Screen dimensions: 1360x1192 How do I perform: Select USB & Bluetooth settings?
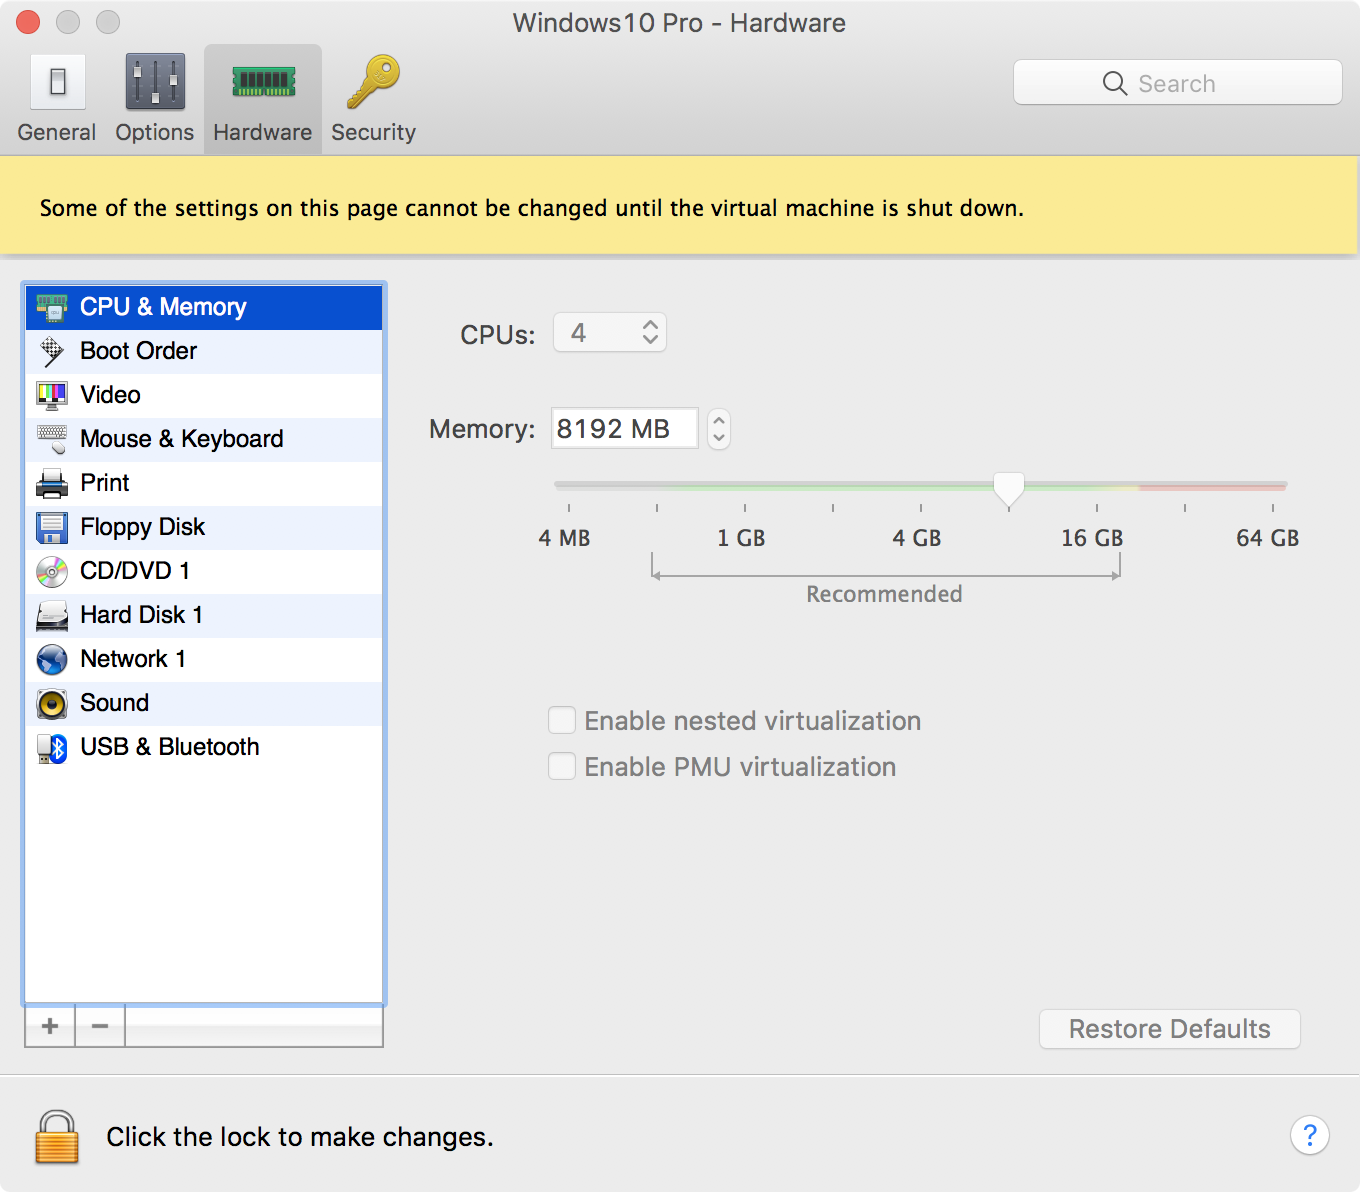point(204,747)
